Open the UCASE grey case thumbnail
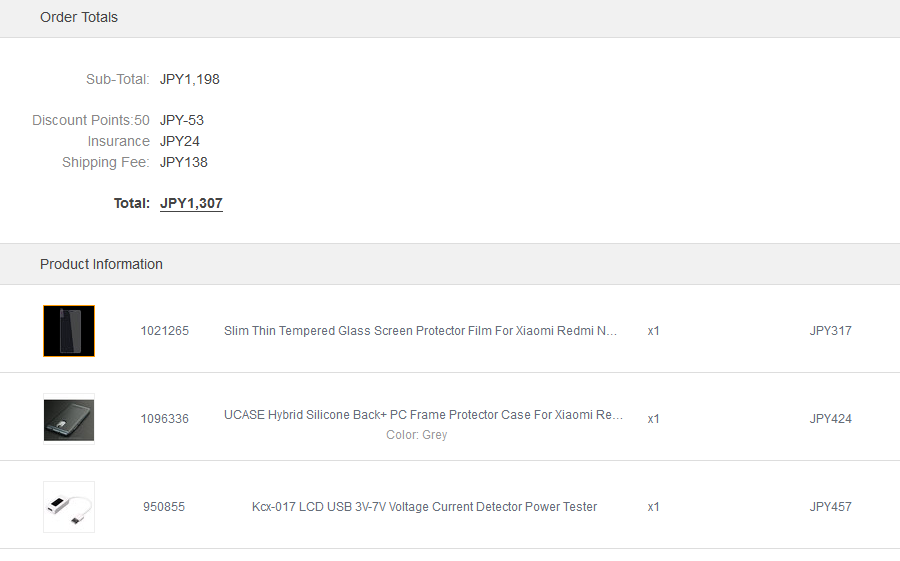This screenshot has width=900, height=561. click(x=69, y=419)
